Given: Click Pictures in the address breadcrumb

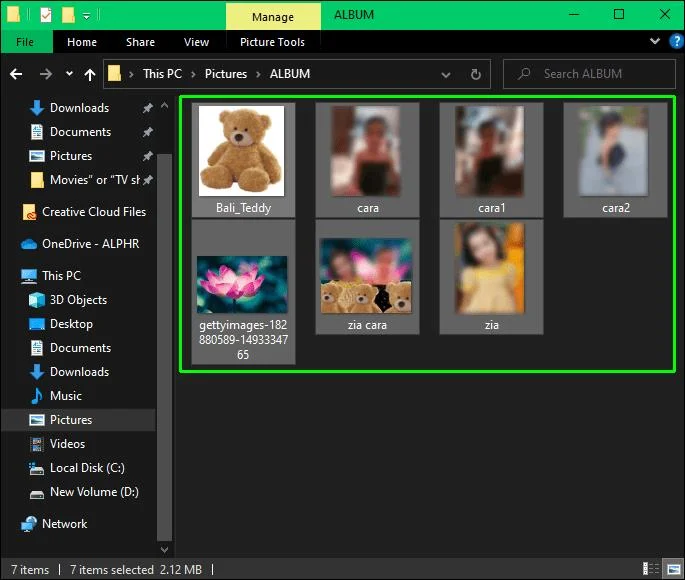Looking at the screenshot, I should pyautogui.click(x=226, y=74).
